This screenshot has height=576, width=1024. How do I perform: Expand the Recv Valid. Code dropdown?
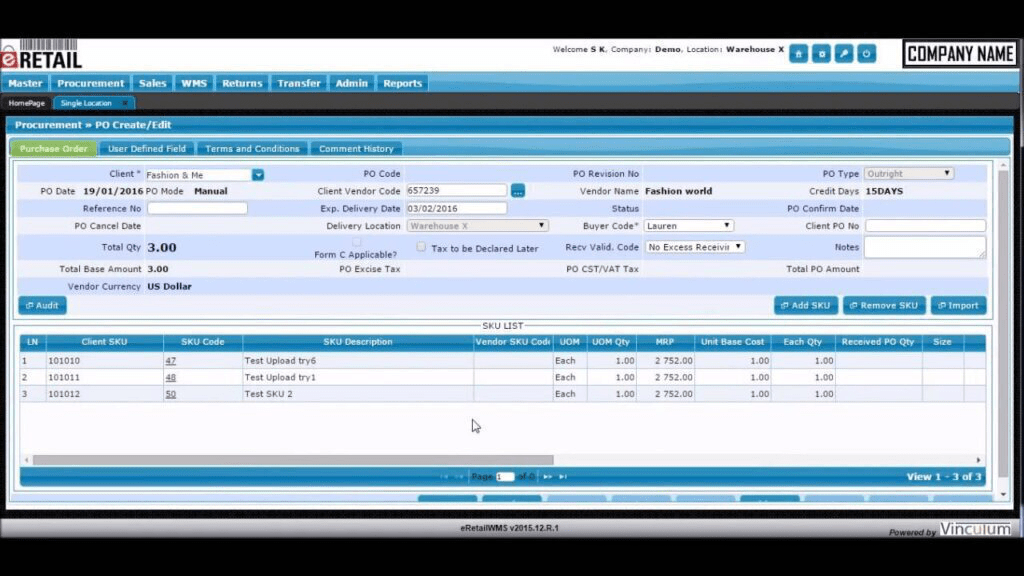click(694, 247)
